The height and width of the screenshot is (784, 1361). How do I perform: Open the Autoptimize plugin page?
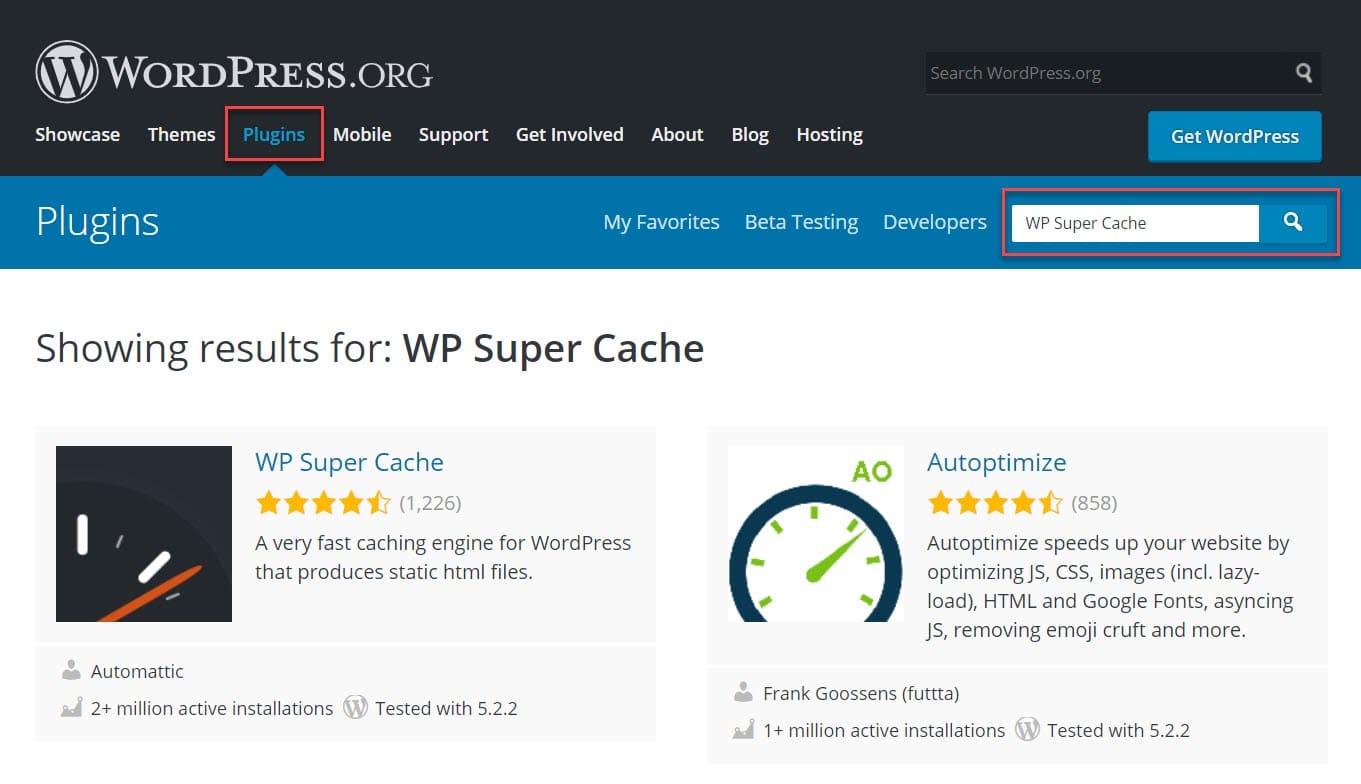[x=996, y=462]
